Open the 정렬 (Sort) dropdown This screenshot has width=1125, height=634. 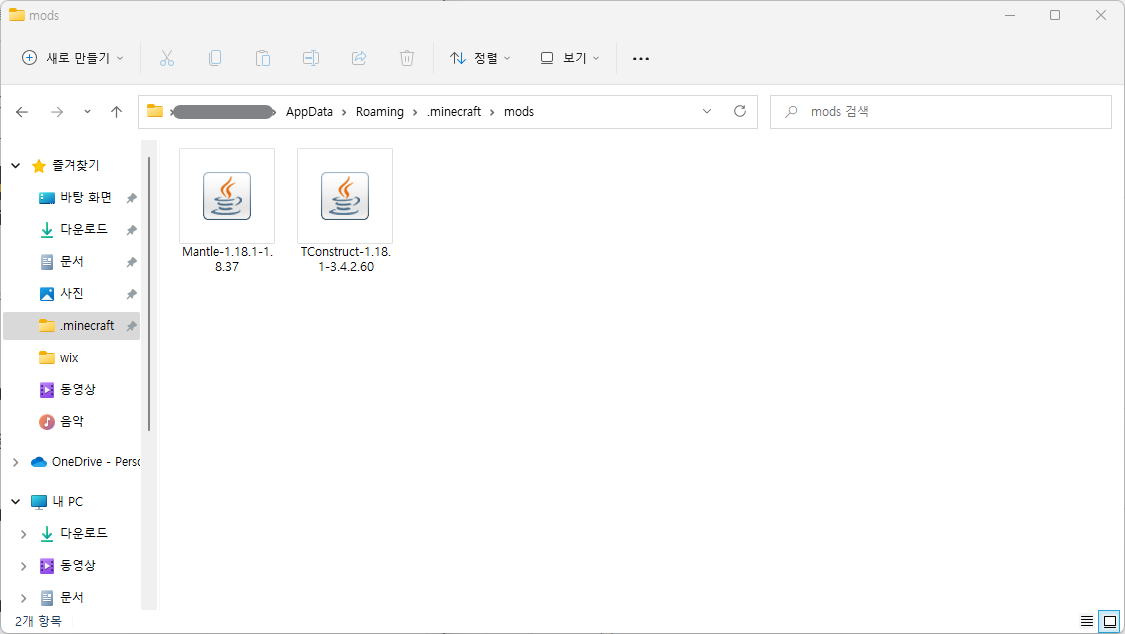(480, 58)
